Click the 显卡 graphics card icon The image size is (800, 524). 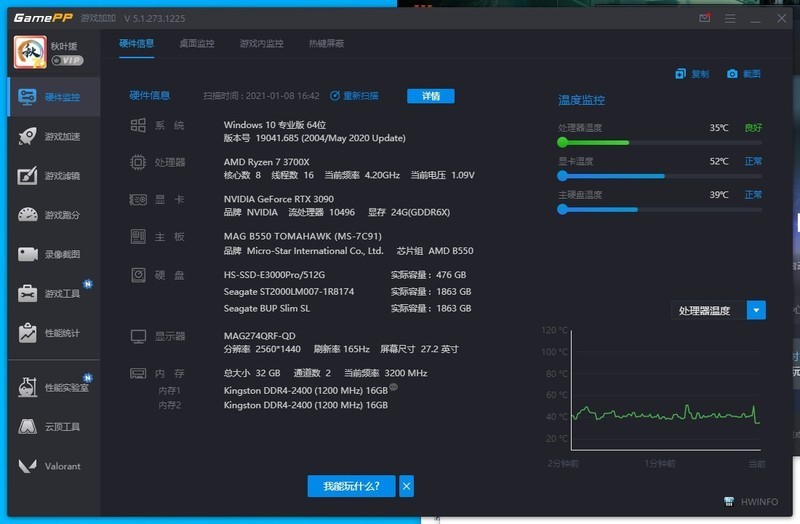pos(138,199)
